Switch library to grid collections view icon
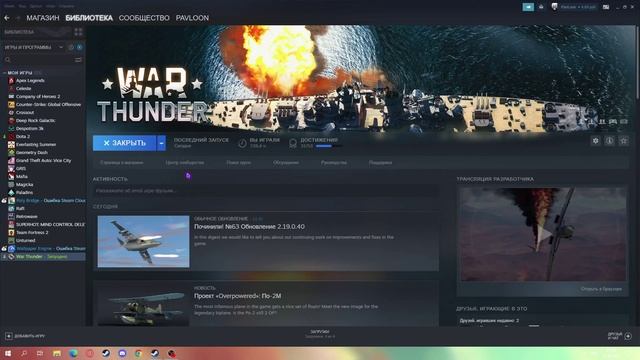The height and width of the screenshot is (360, 640). point(78,32)
